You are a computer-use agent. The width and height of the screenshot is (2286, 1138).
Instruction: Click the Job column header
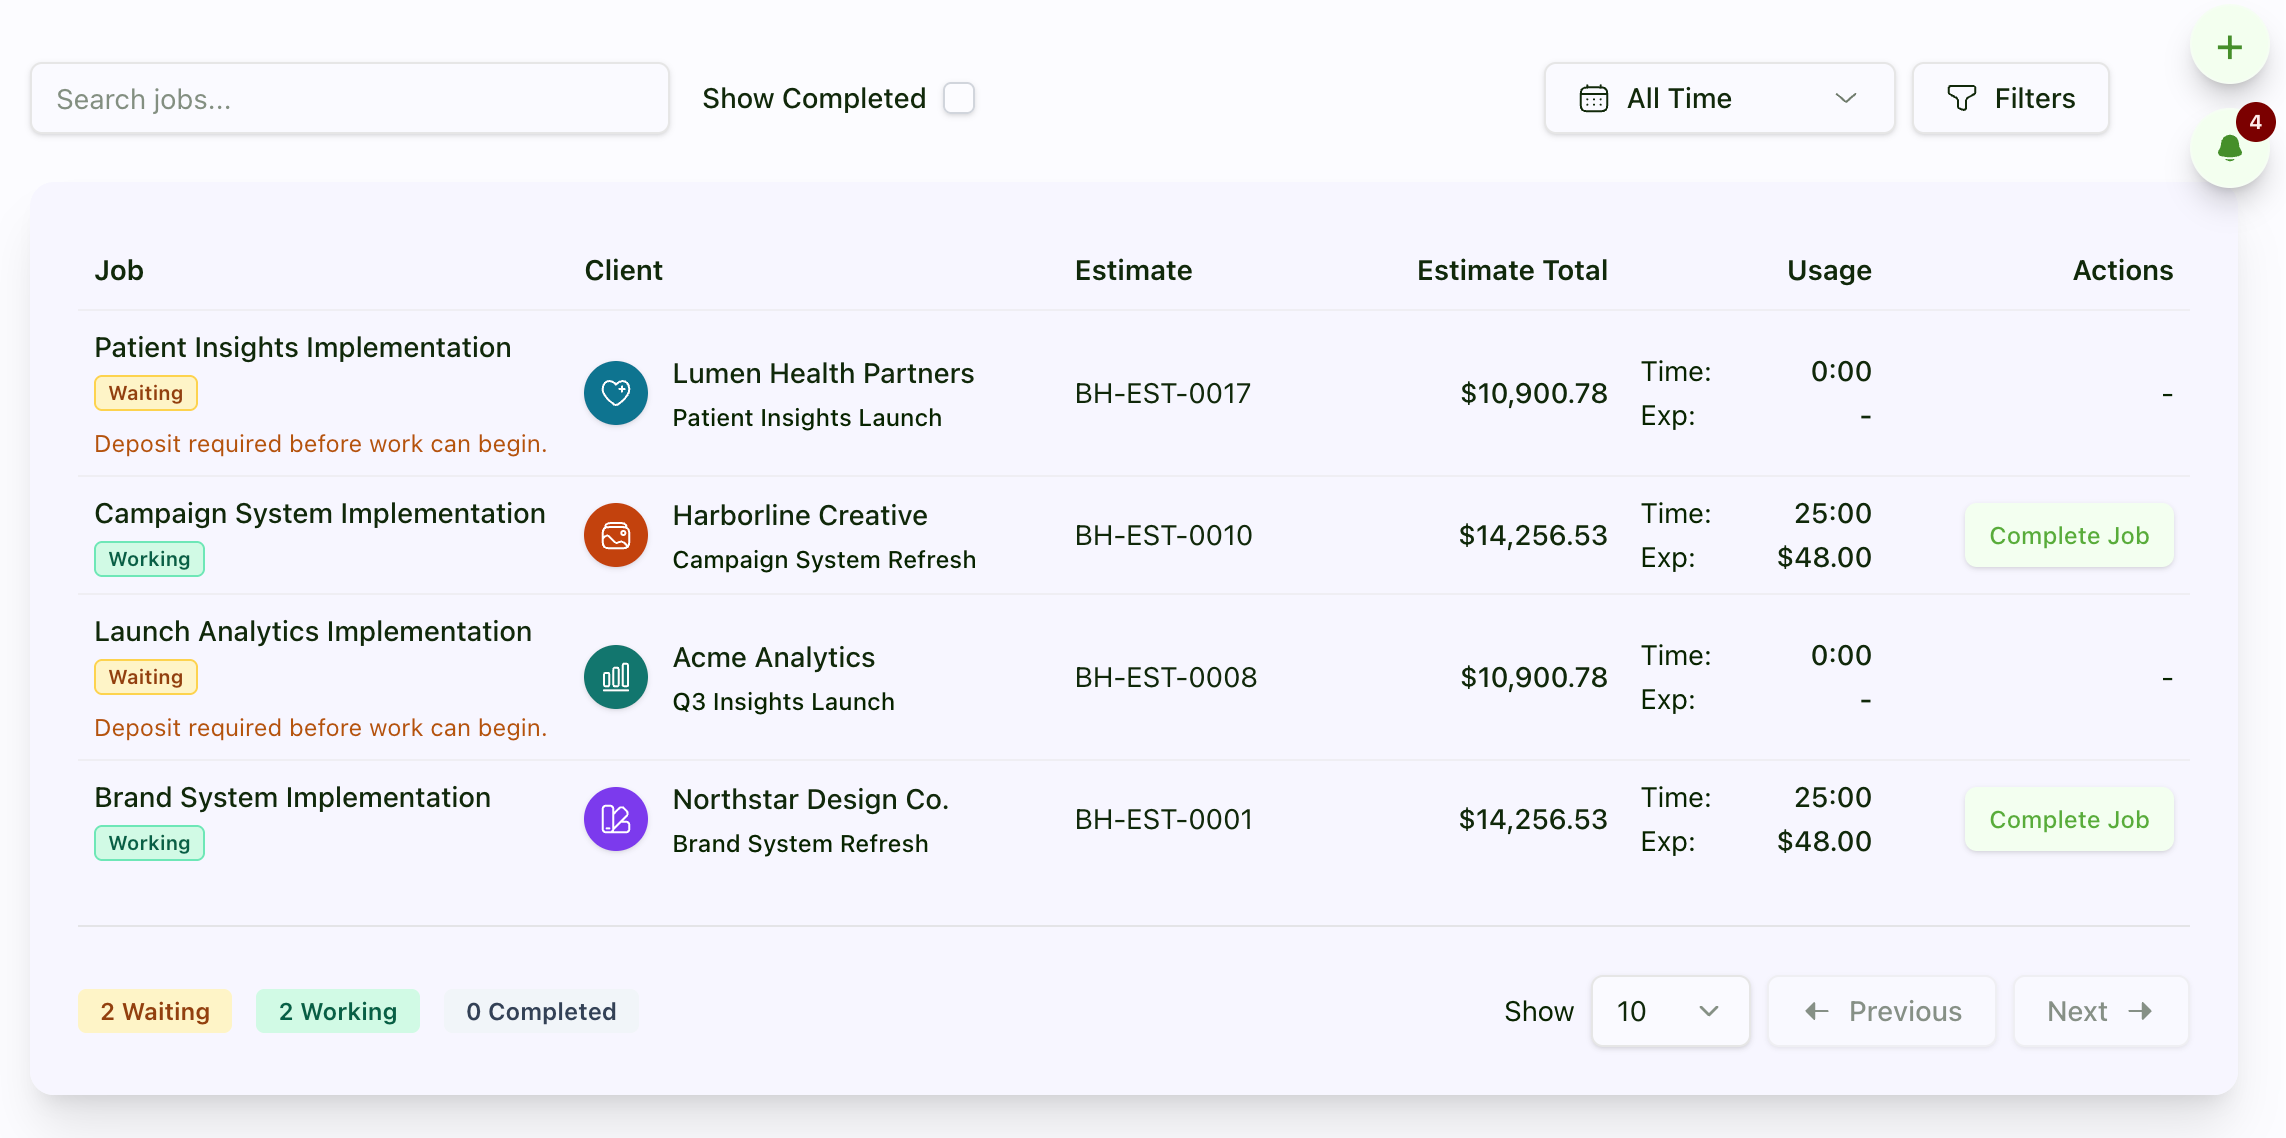(119, 270)
